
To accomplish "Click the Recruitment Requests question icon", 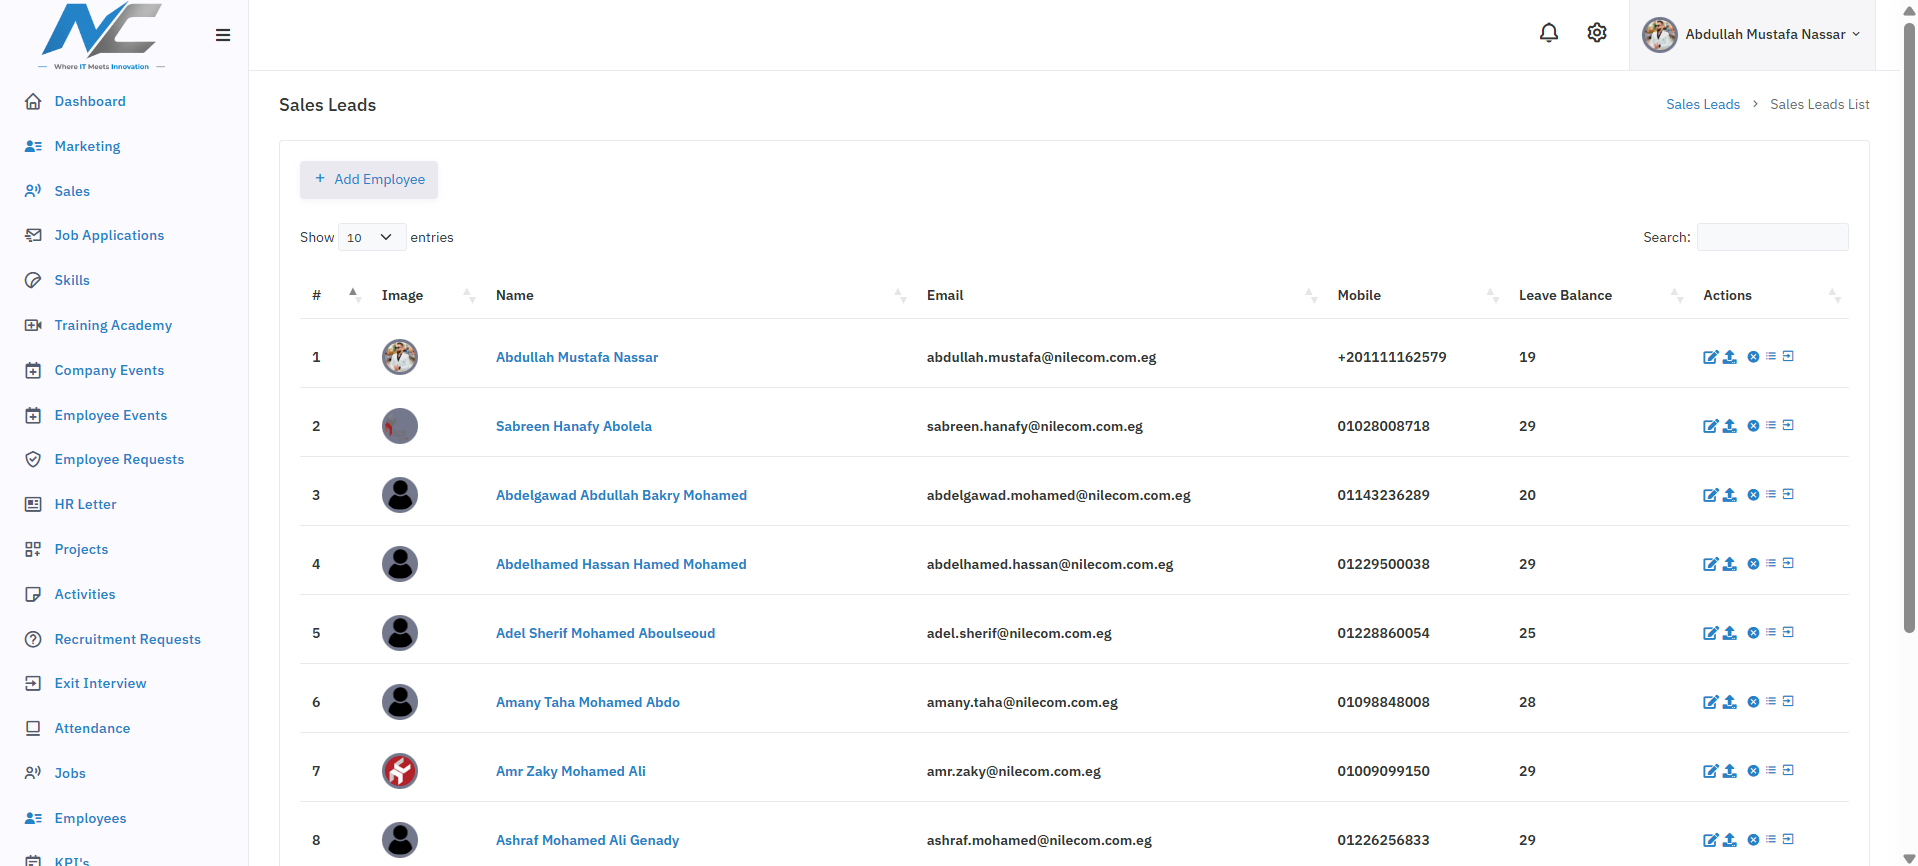I will 33,639.
